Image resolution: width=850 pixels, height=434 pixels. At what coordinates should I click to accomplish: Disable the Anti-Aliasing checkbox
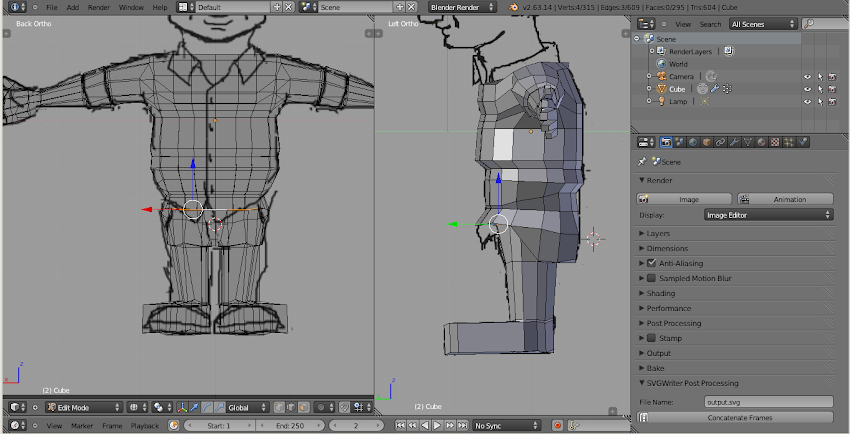click(652, 263)
